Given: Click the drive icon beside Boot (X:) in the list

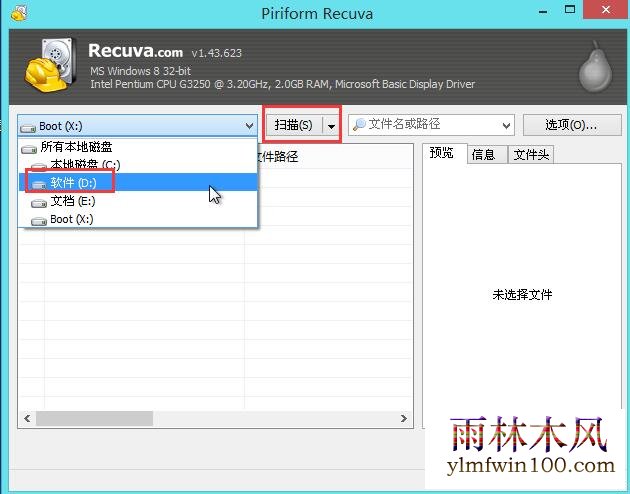Looking at the screenshot, I should click(38, 219).
